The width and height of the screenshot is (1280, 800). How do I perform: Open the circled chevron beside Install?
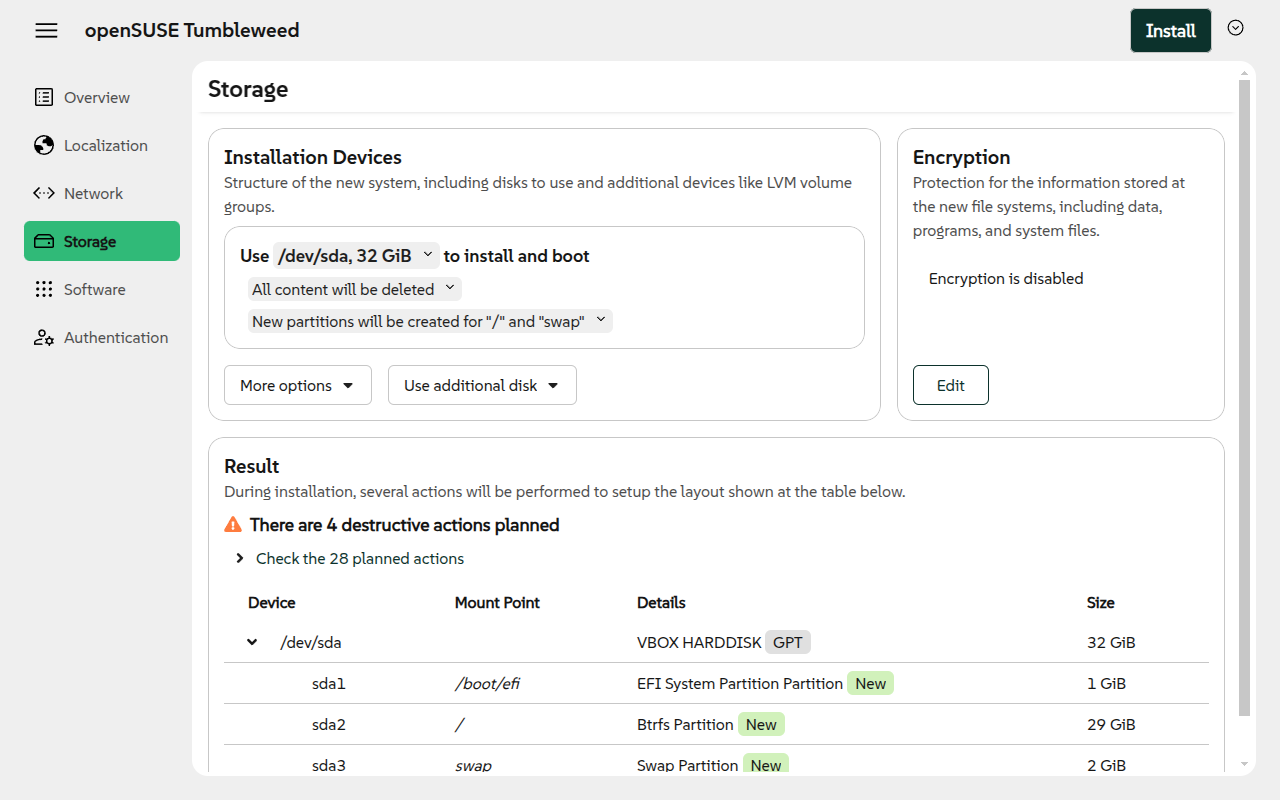point(1236,28)
